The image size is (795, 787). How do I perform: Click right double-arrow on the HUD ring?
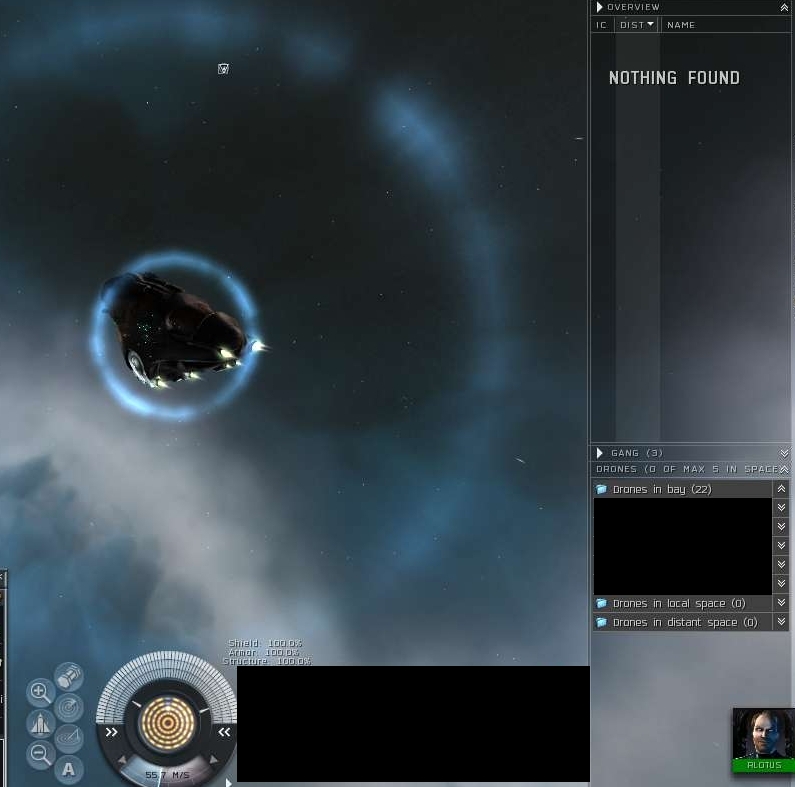(x=224, y=732)
